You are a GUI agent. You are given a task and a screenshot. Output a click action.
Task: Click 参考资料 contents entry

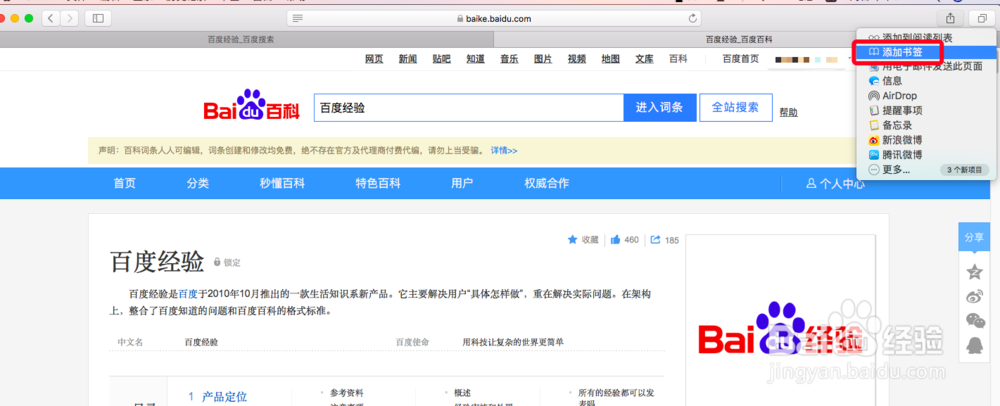347,393
